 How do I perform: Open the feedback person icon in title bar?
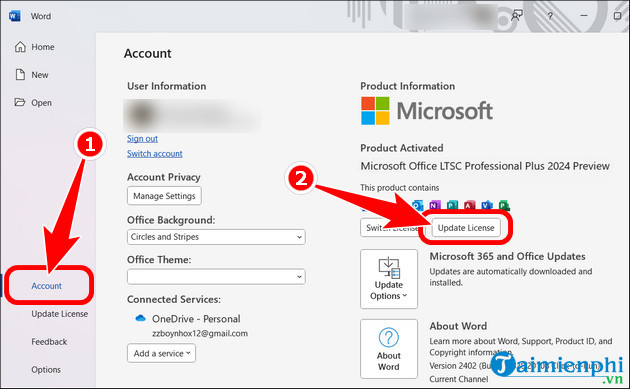[x=517, y=16]
